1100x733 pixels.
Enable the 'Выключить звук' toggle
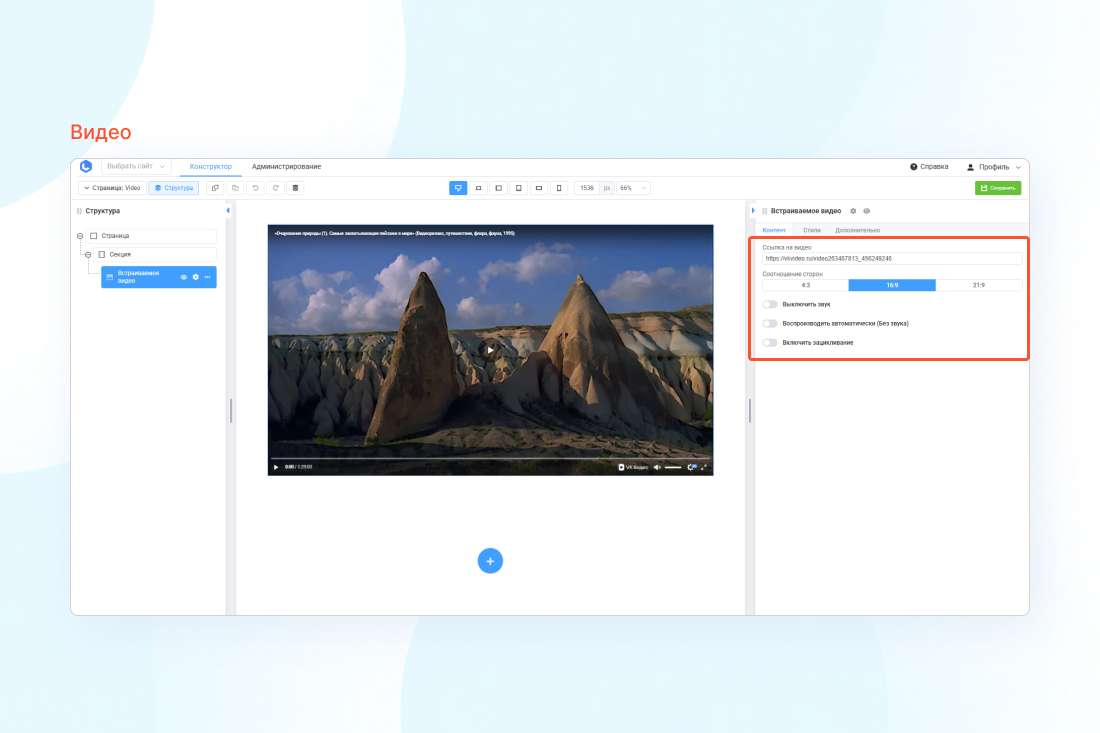click(x=770, y=304)
